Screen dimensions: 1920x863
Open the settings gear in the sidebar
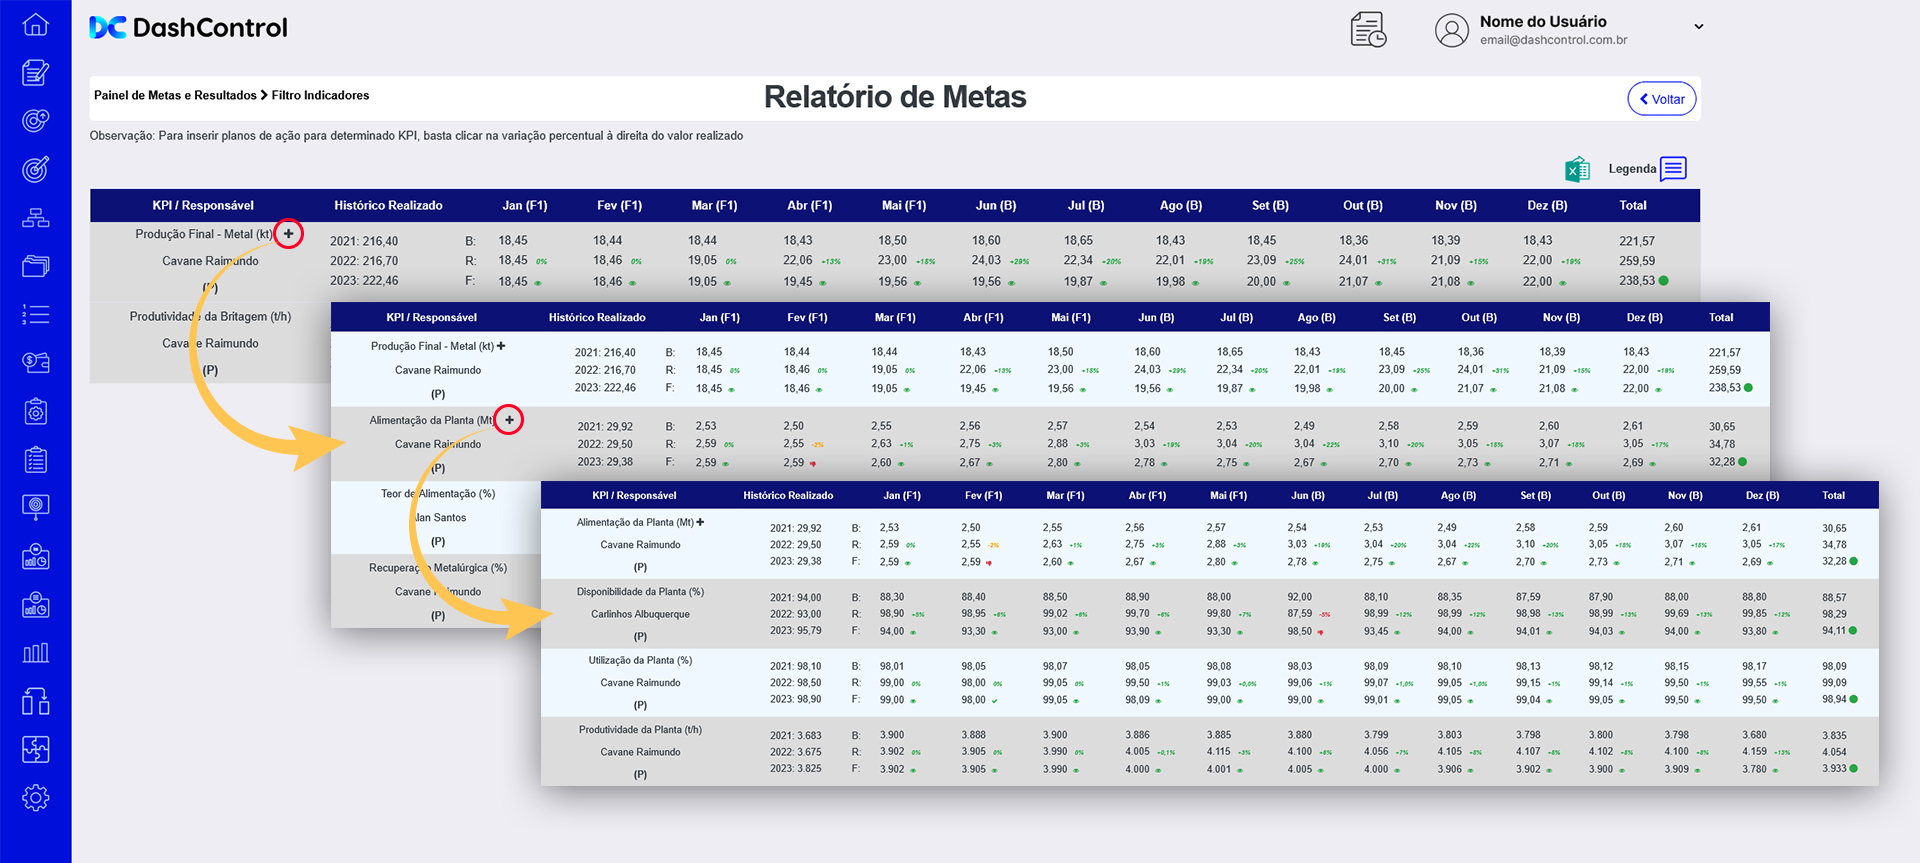pyautogui.click(x=35, y=798)
